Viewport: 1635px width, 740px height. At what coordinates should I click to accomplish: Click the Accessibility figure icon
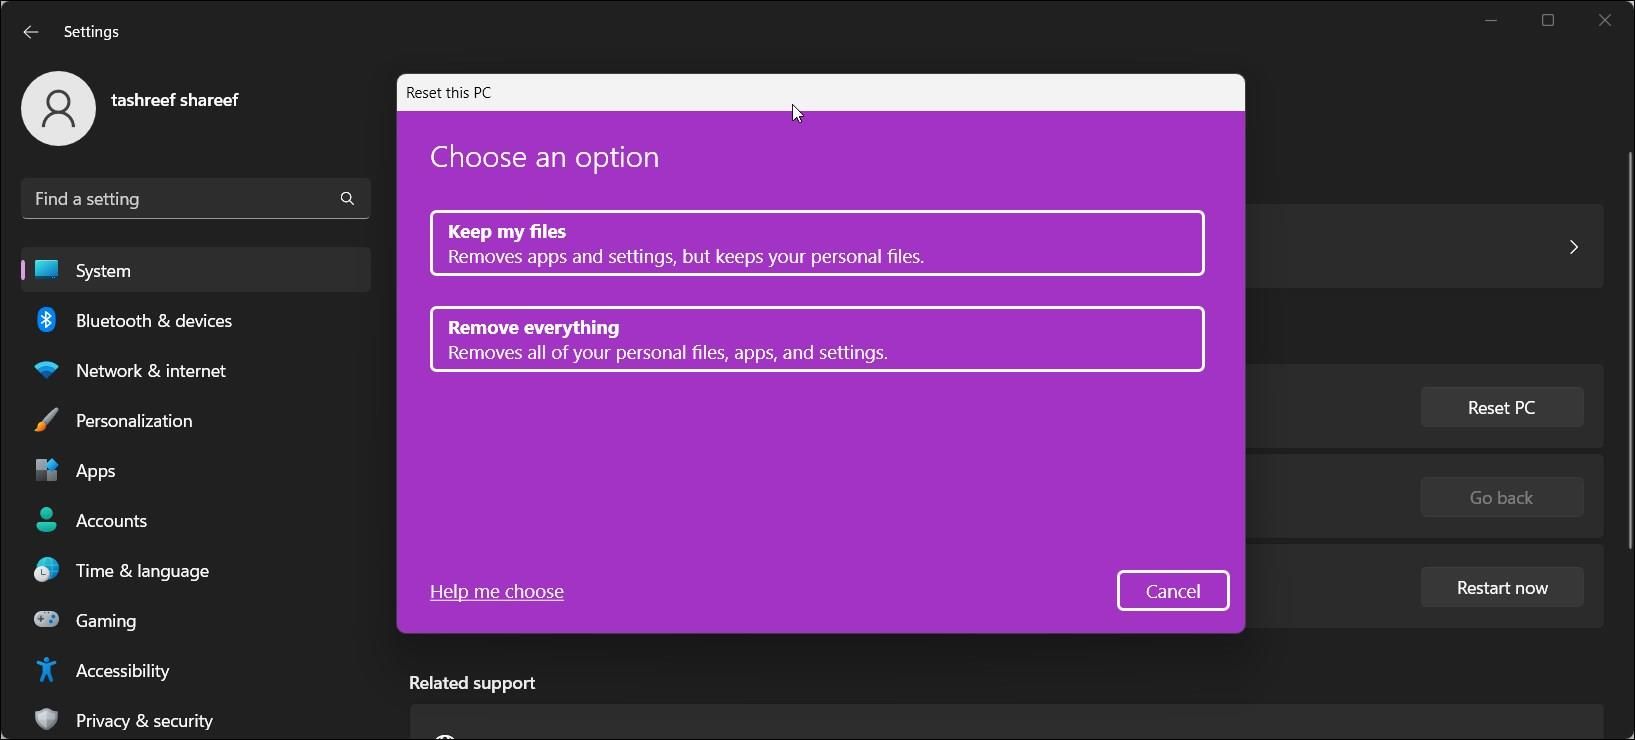46,670
